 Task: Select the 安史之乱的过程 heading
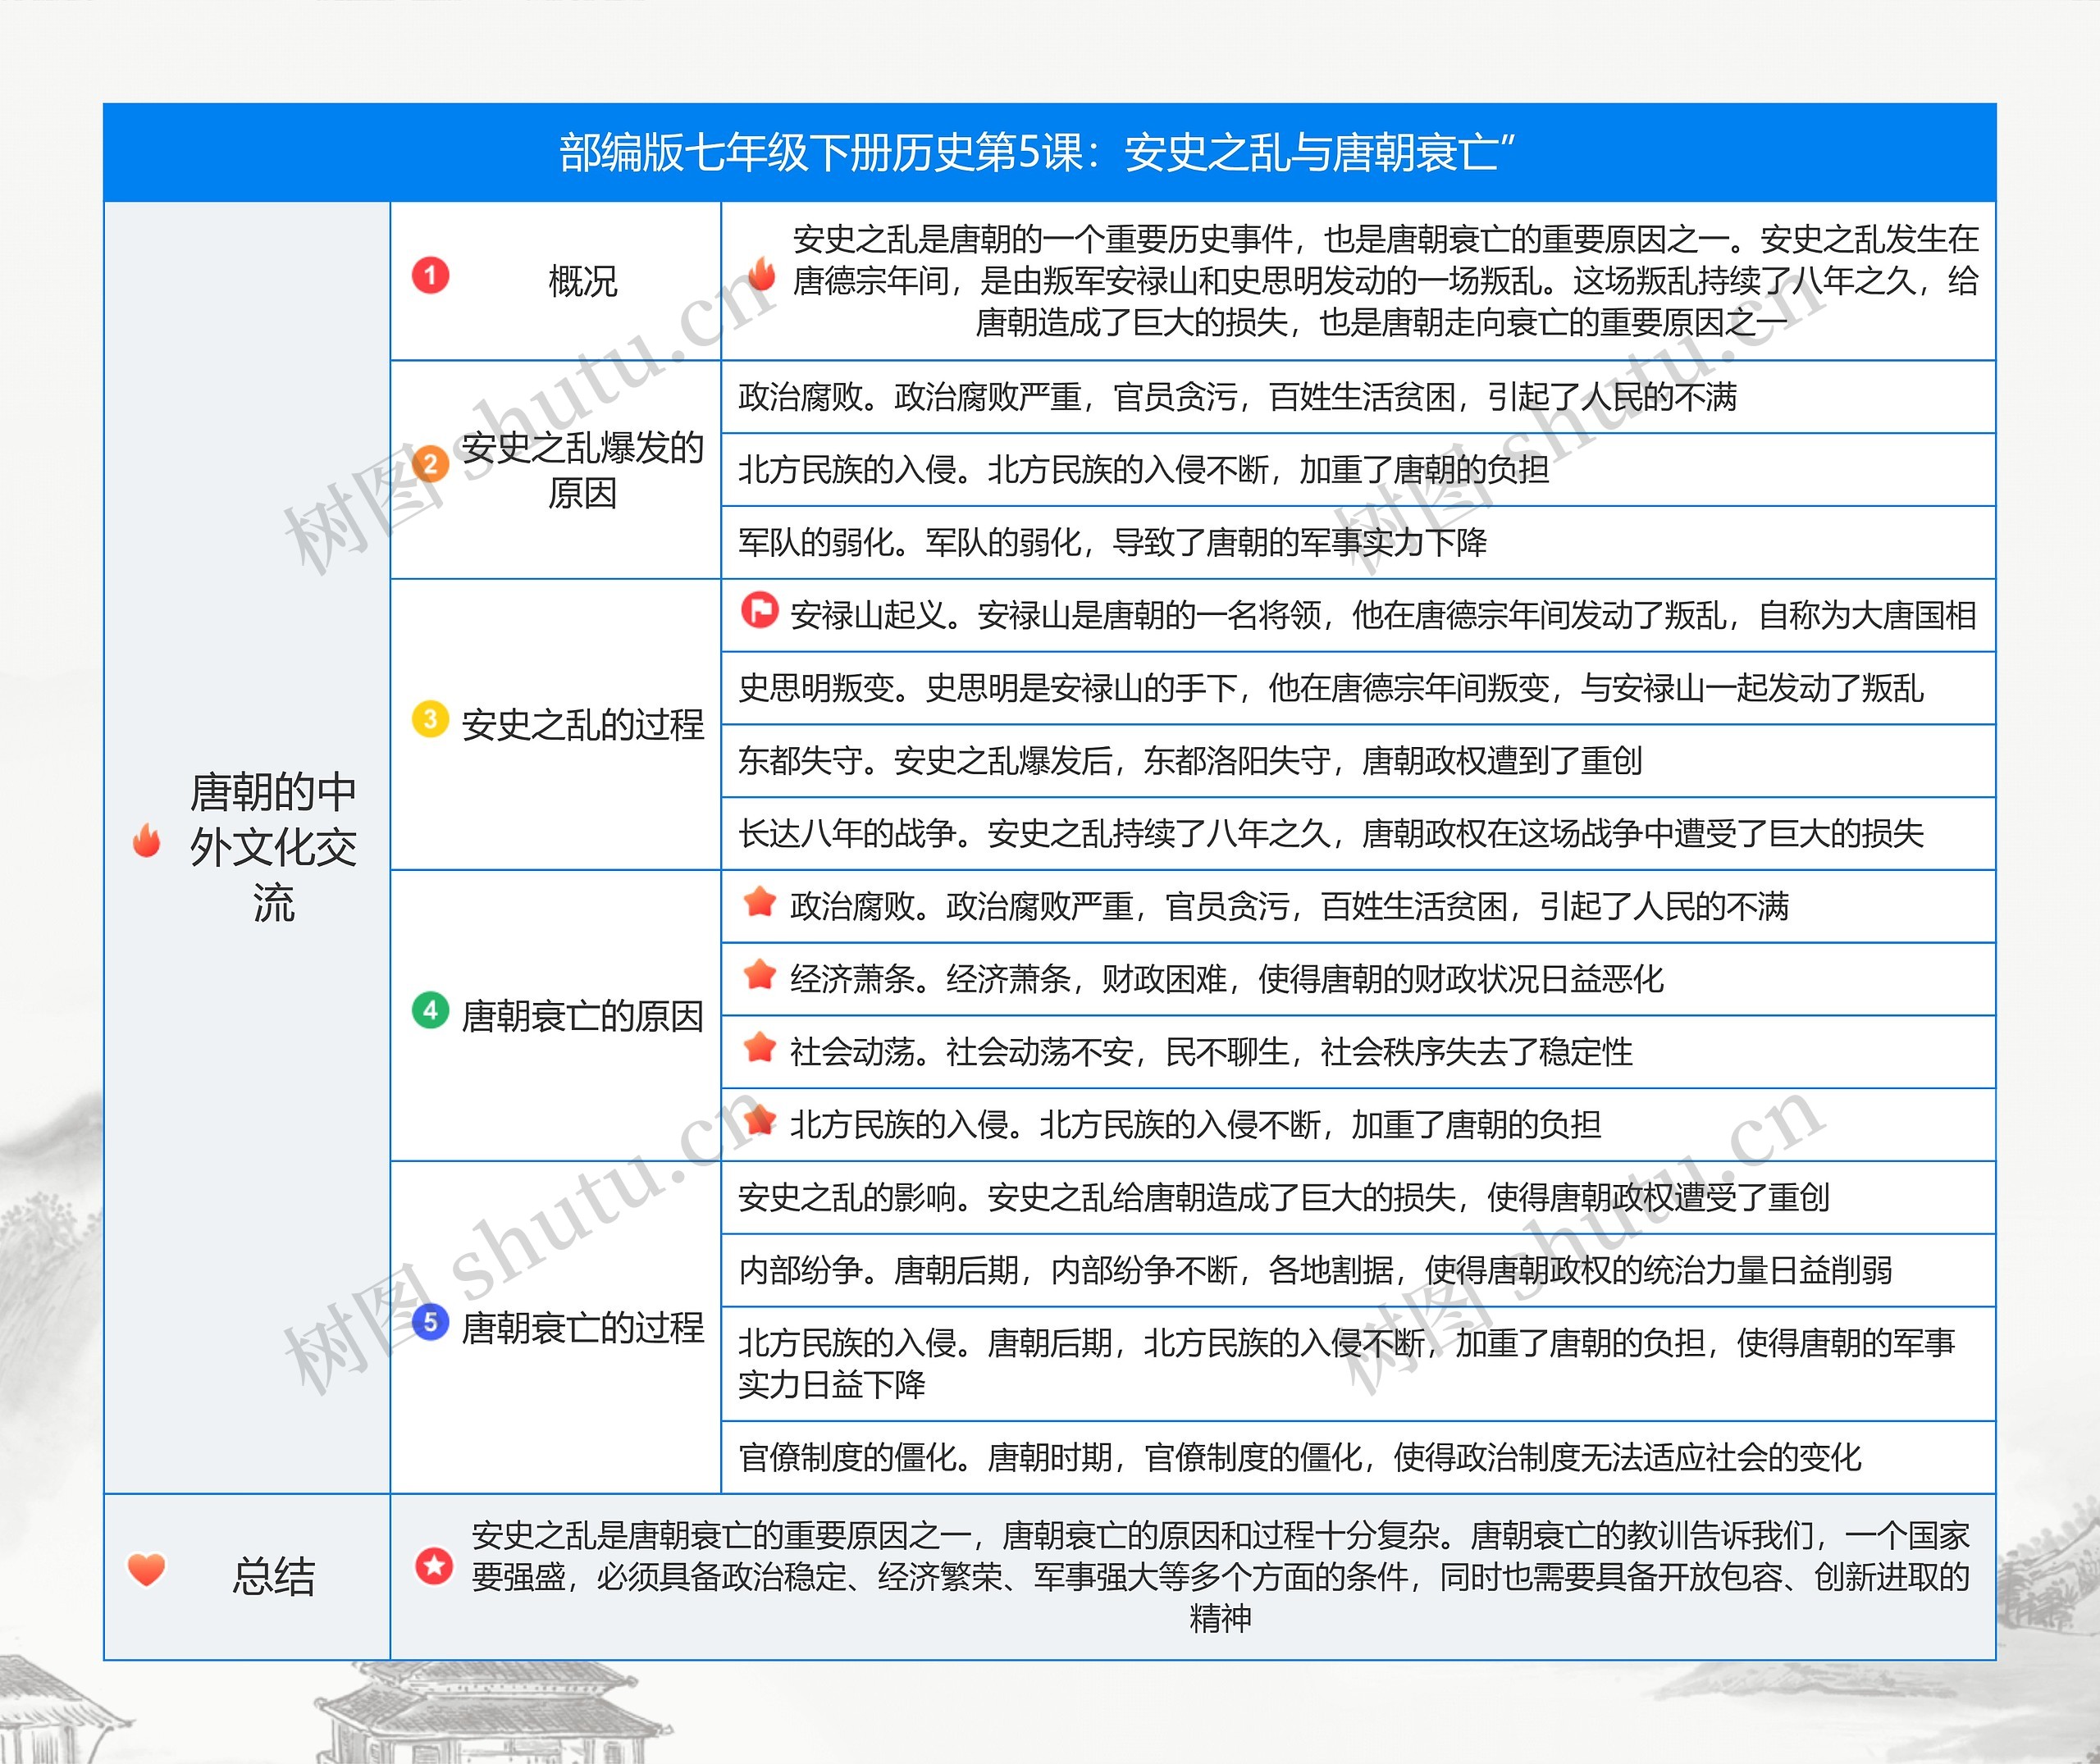click(x=583, y=725)
